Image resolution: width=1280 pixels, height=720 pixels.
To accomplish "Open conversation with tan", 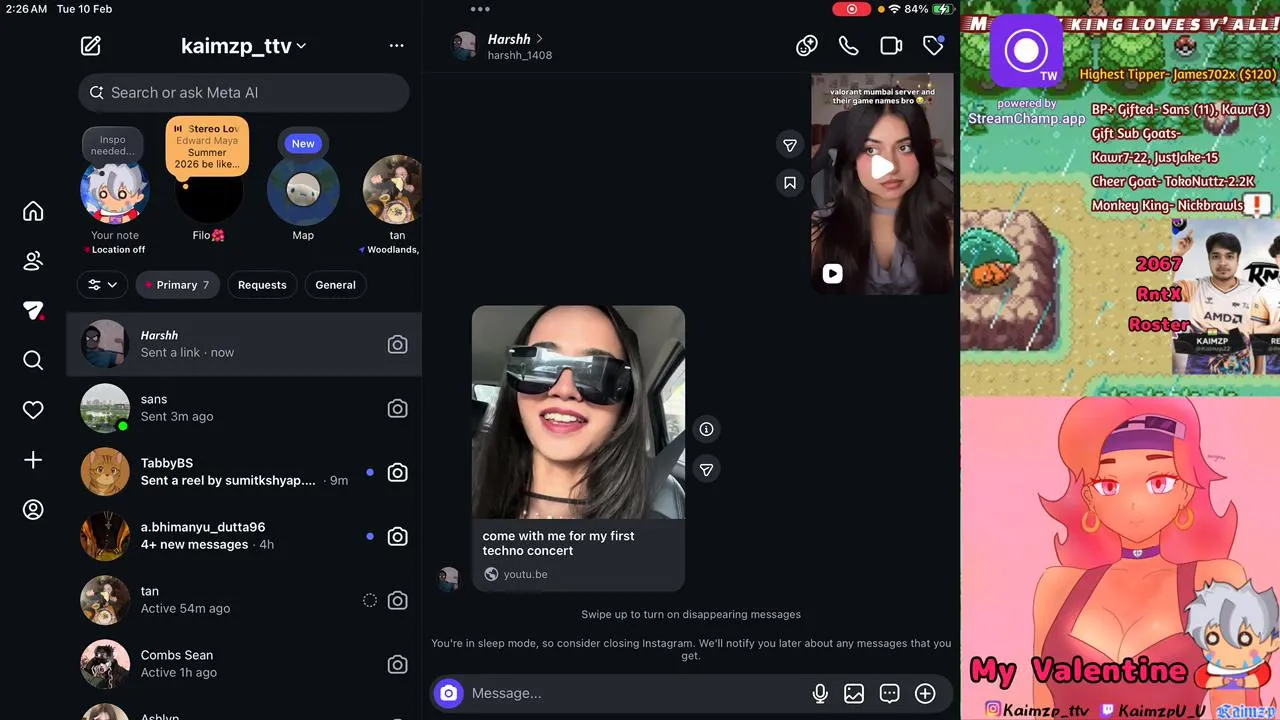I will (x=244, y=600).
